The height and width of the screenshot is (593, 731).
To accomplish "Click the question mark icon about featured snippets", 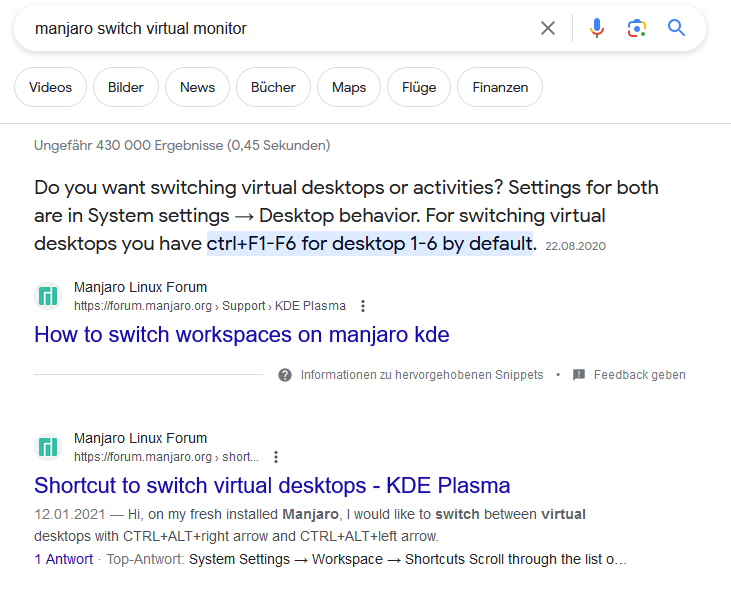I will tap(285, 375).
